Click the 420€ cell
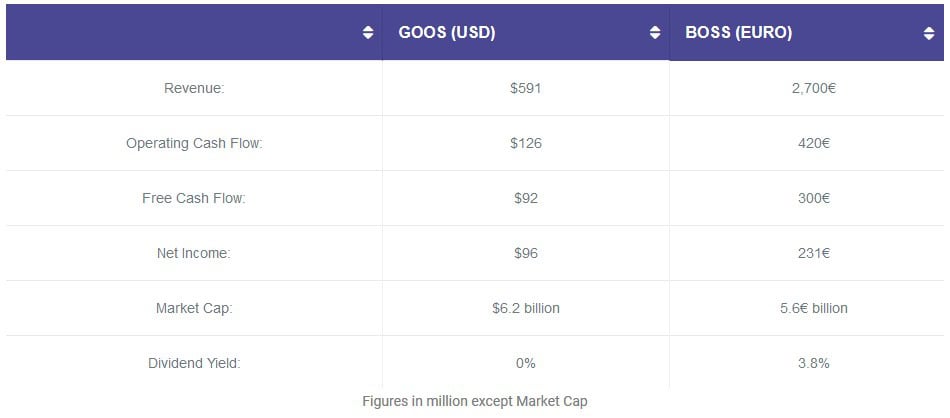This screenshot has height=418, width=950. (x=813, y=143)
